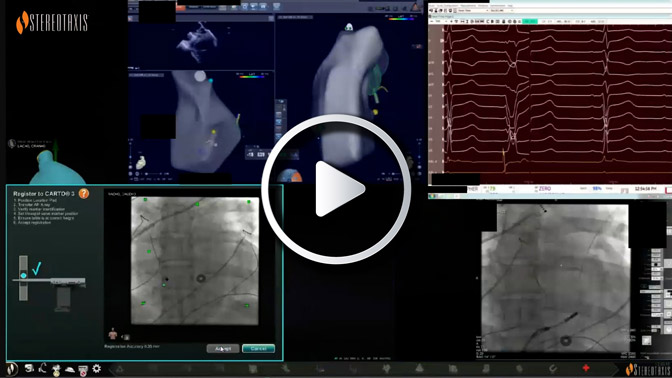672x378 pixels.
Task: Select the orange tab in CARTO top bar
Action: [x=180, y=7]
